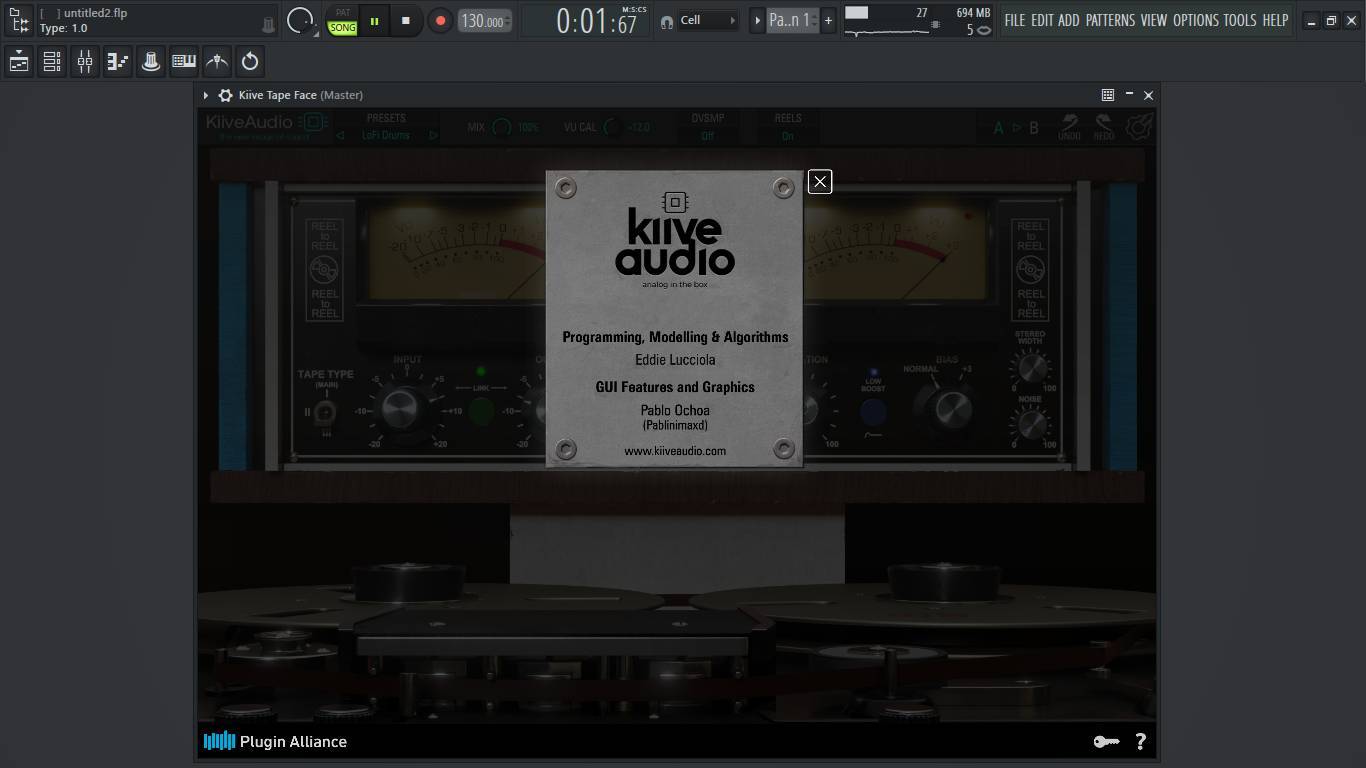Open the plugin settings gear icon
This screenshot has height=768, width=1366.
click(x=1139, y=127)
